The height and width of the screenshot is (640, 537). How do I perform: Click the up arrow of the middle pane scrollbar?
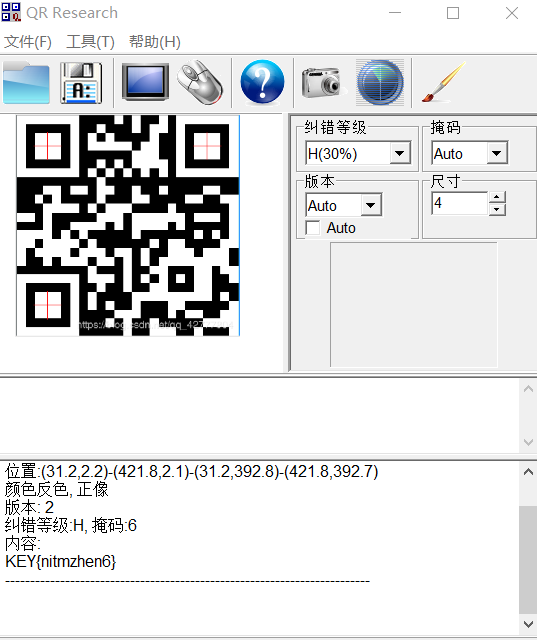(528, 389)
